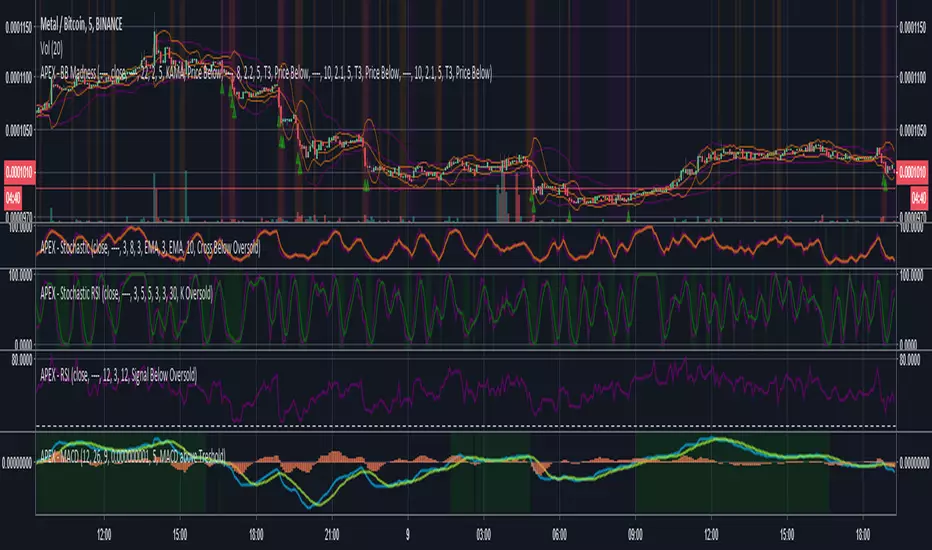Click the RSI dashed oversold threshold line
Viewport: 932px width, 550px height.
[466, 426]
